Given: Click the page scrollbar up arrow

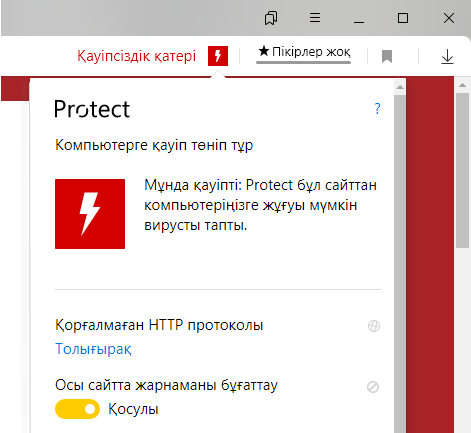Looking at the screenshot, I should pos(462,85).
